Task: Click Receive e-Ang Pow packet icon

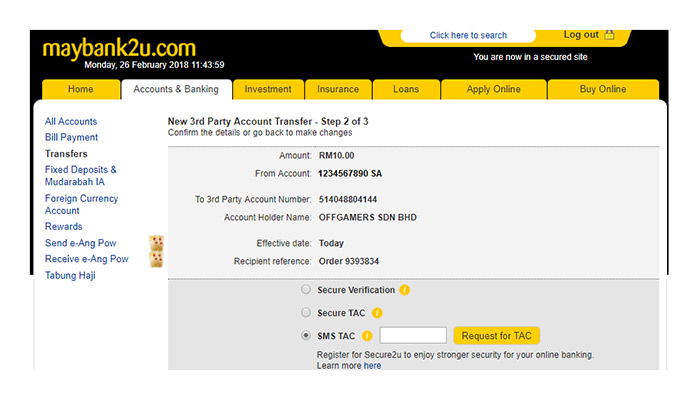Action: coord(156,259)
